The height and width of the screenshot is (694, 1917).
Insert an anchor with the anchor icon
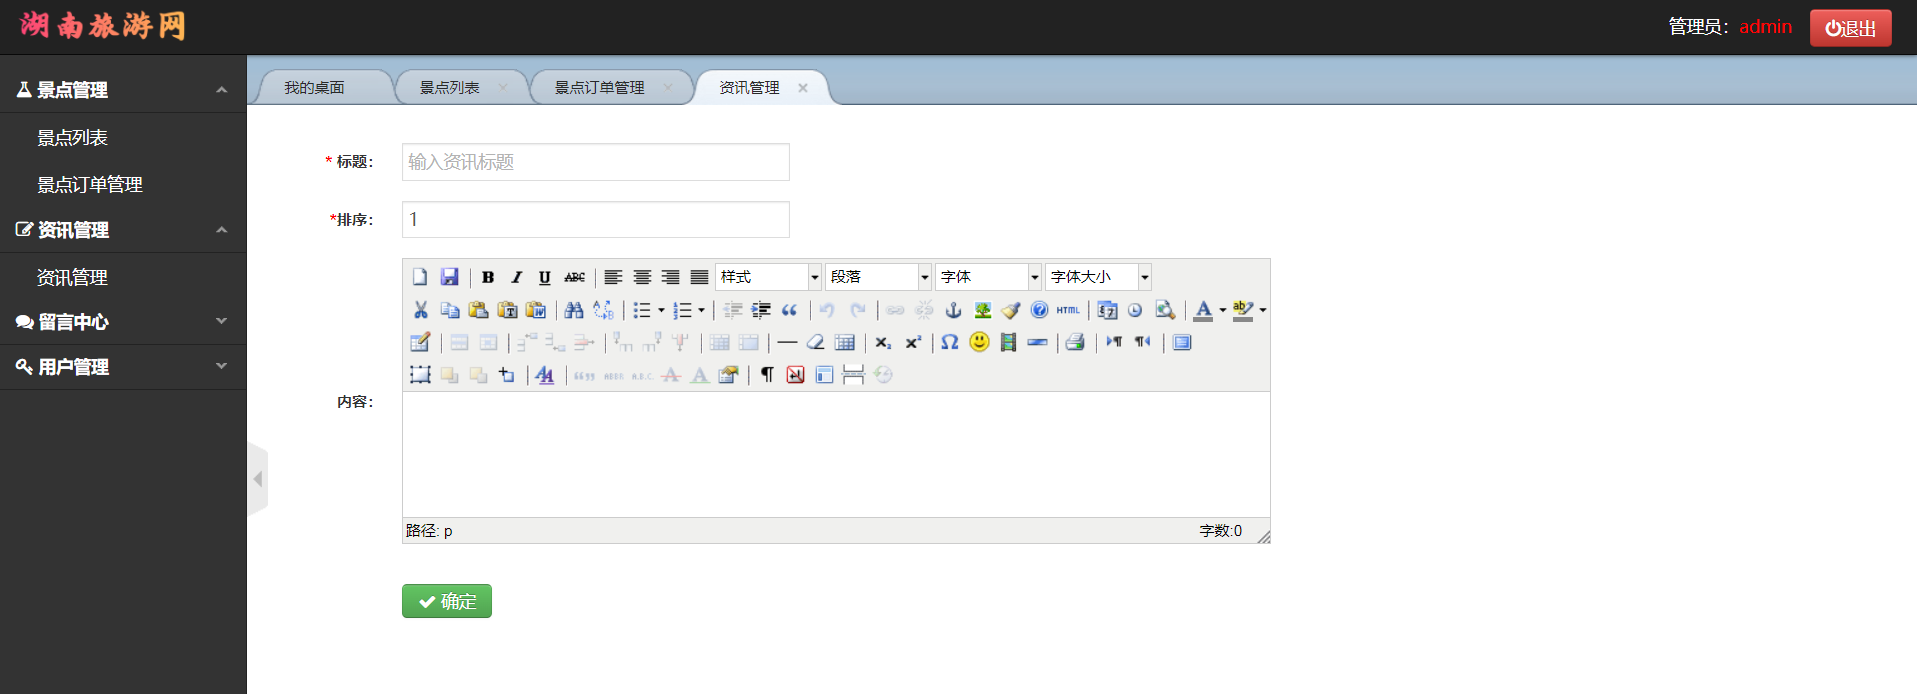(953, 310)
